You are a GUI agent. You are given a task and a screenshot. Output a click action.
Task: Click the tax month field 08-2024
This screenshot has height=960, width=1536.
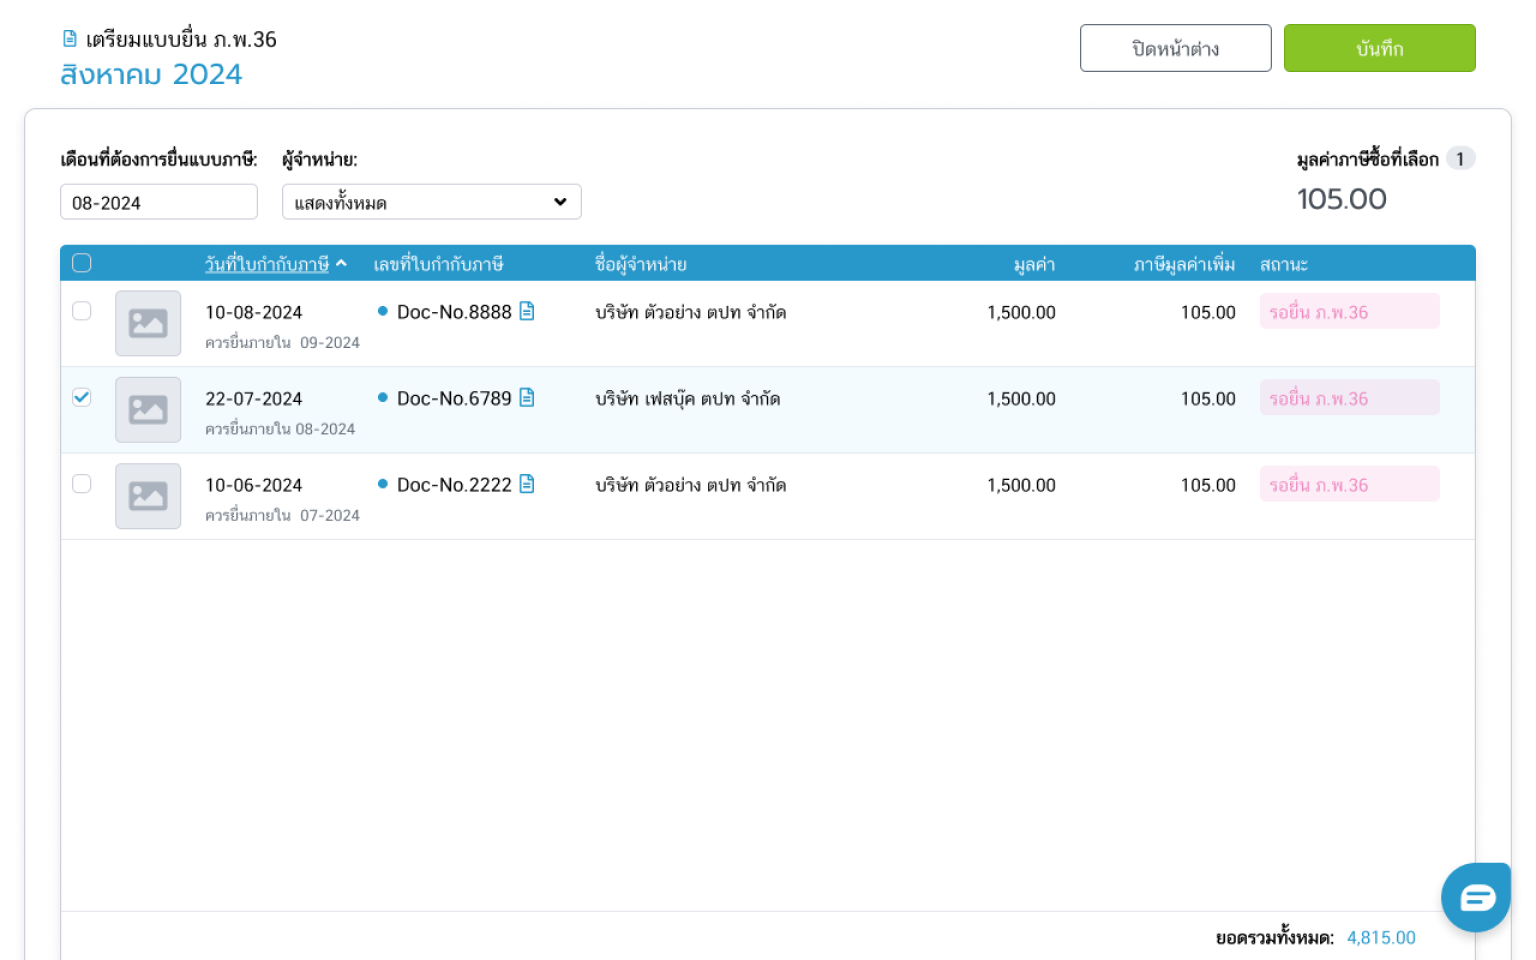click(158, 202)
